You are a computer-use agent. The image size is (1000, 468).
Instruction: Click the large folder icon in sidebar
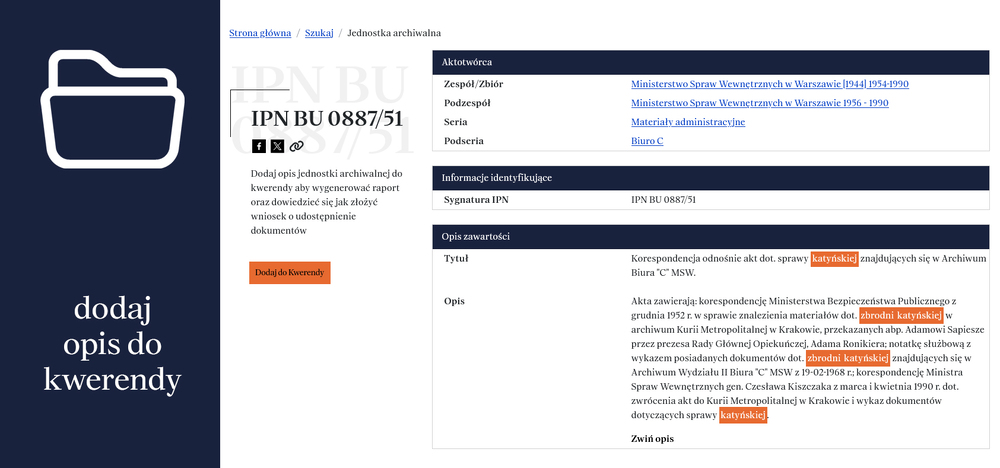pos(112,108)
